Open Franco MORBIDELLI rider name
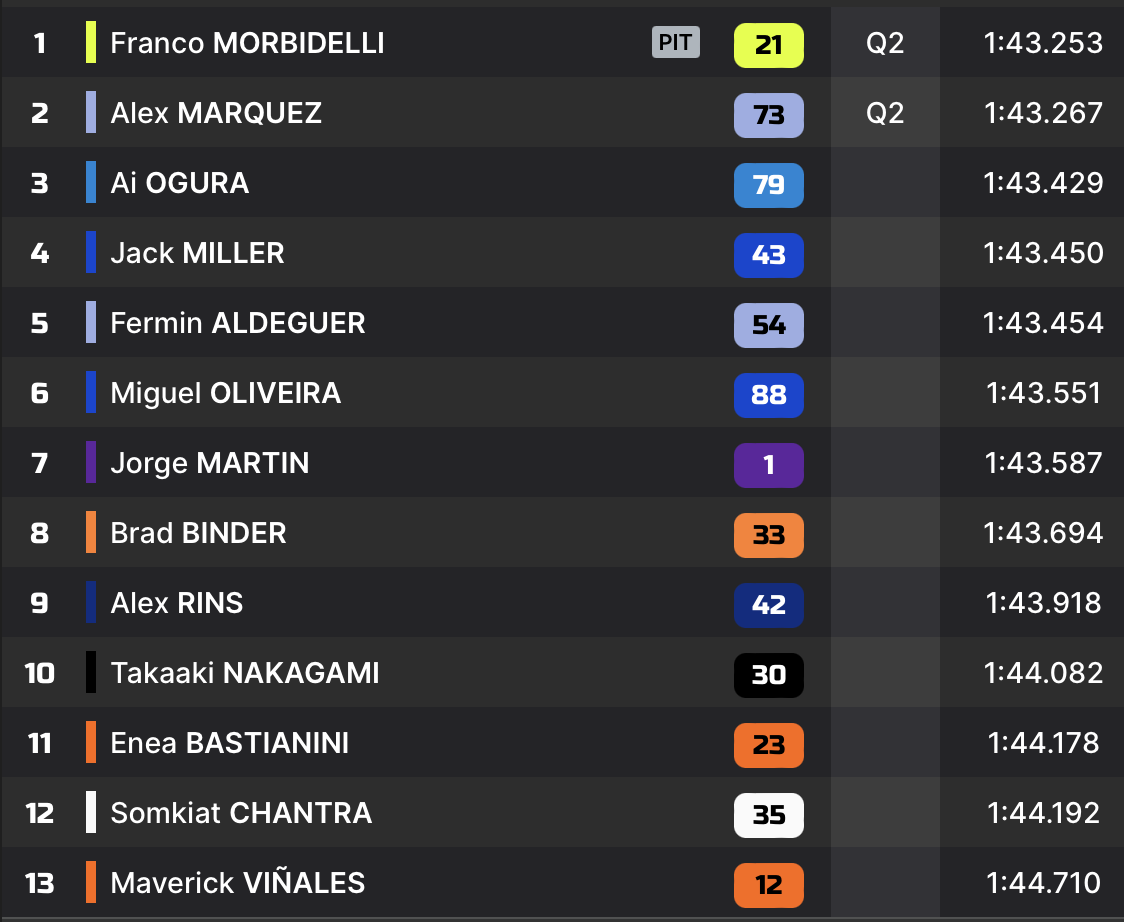This screenshot has height=922, width=1124. pyautogui.click(x=247, y=43)
